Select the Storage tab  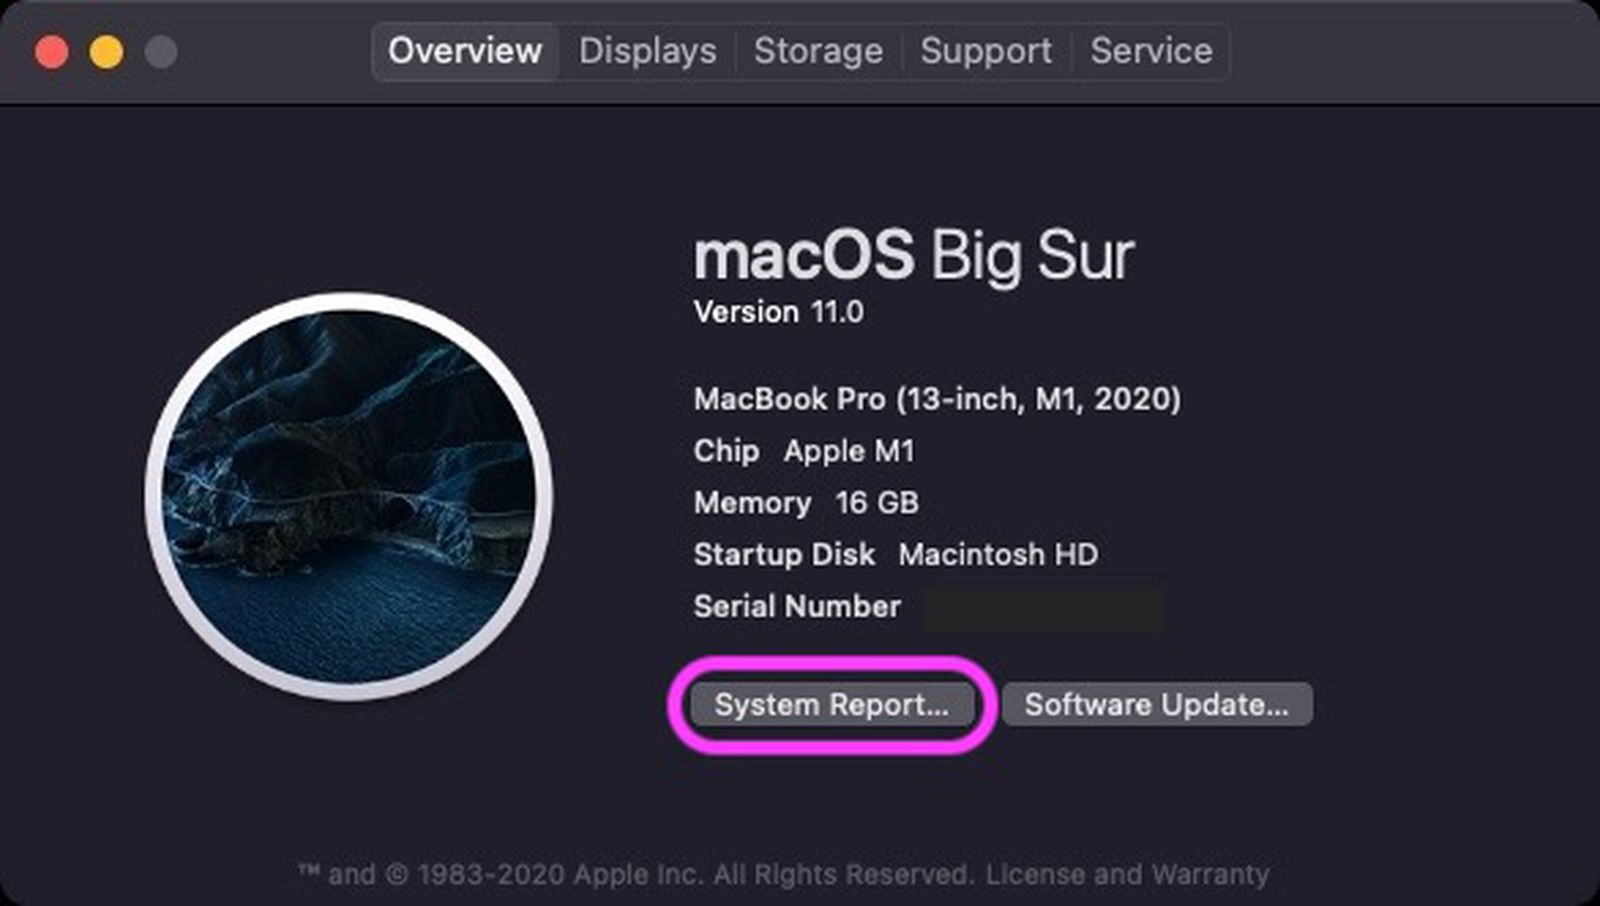[x=818, y=51]
